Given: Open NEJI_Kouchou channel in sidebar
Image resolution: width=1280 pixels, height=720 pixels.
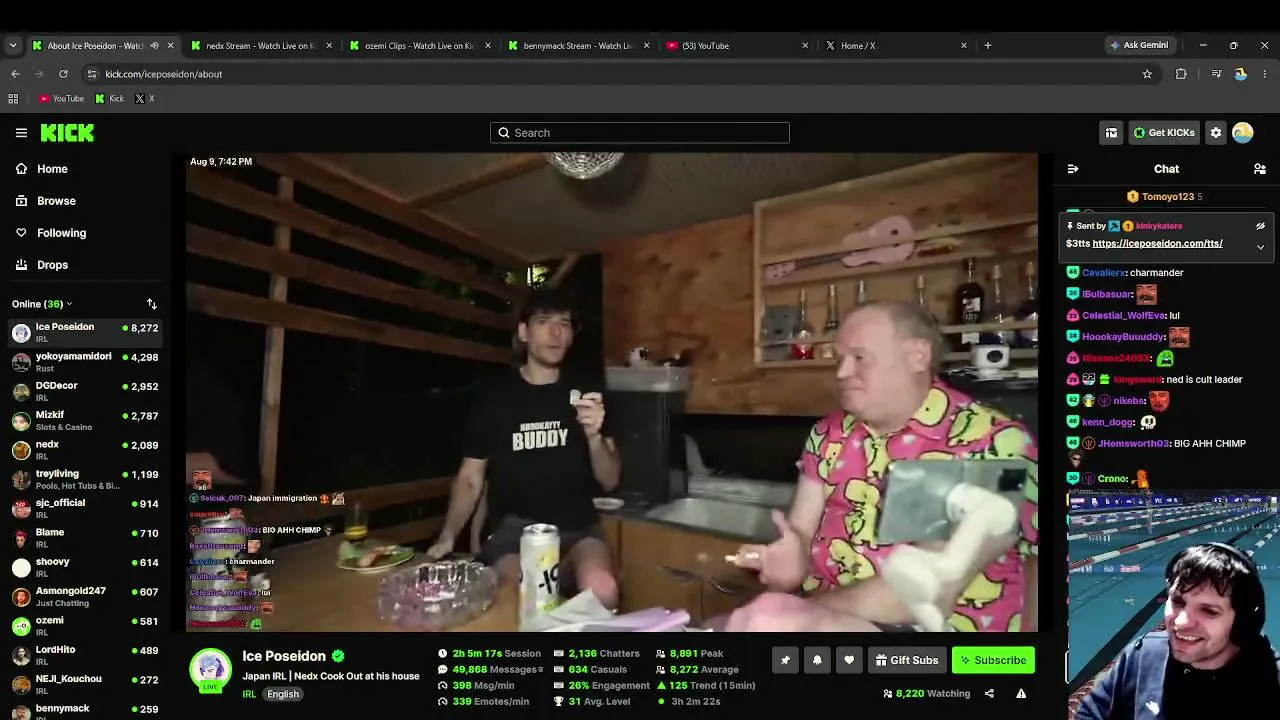Looking at the screenshot, I should [85, 684].
